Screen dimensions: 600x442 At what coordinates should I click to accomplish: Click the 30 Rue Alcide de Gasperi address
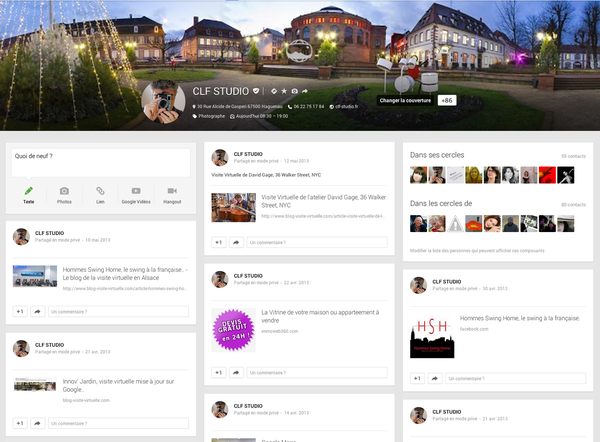240,106
